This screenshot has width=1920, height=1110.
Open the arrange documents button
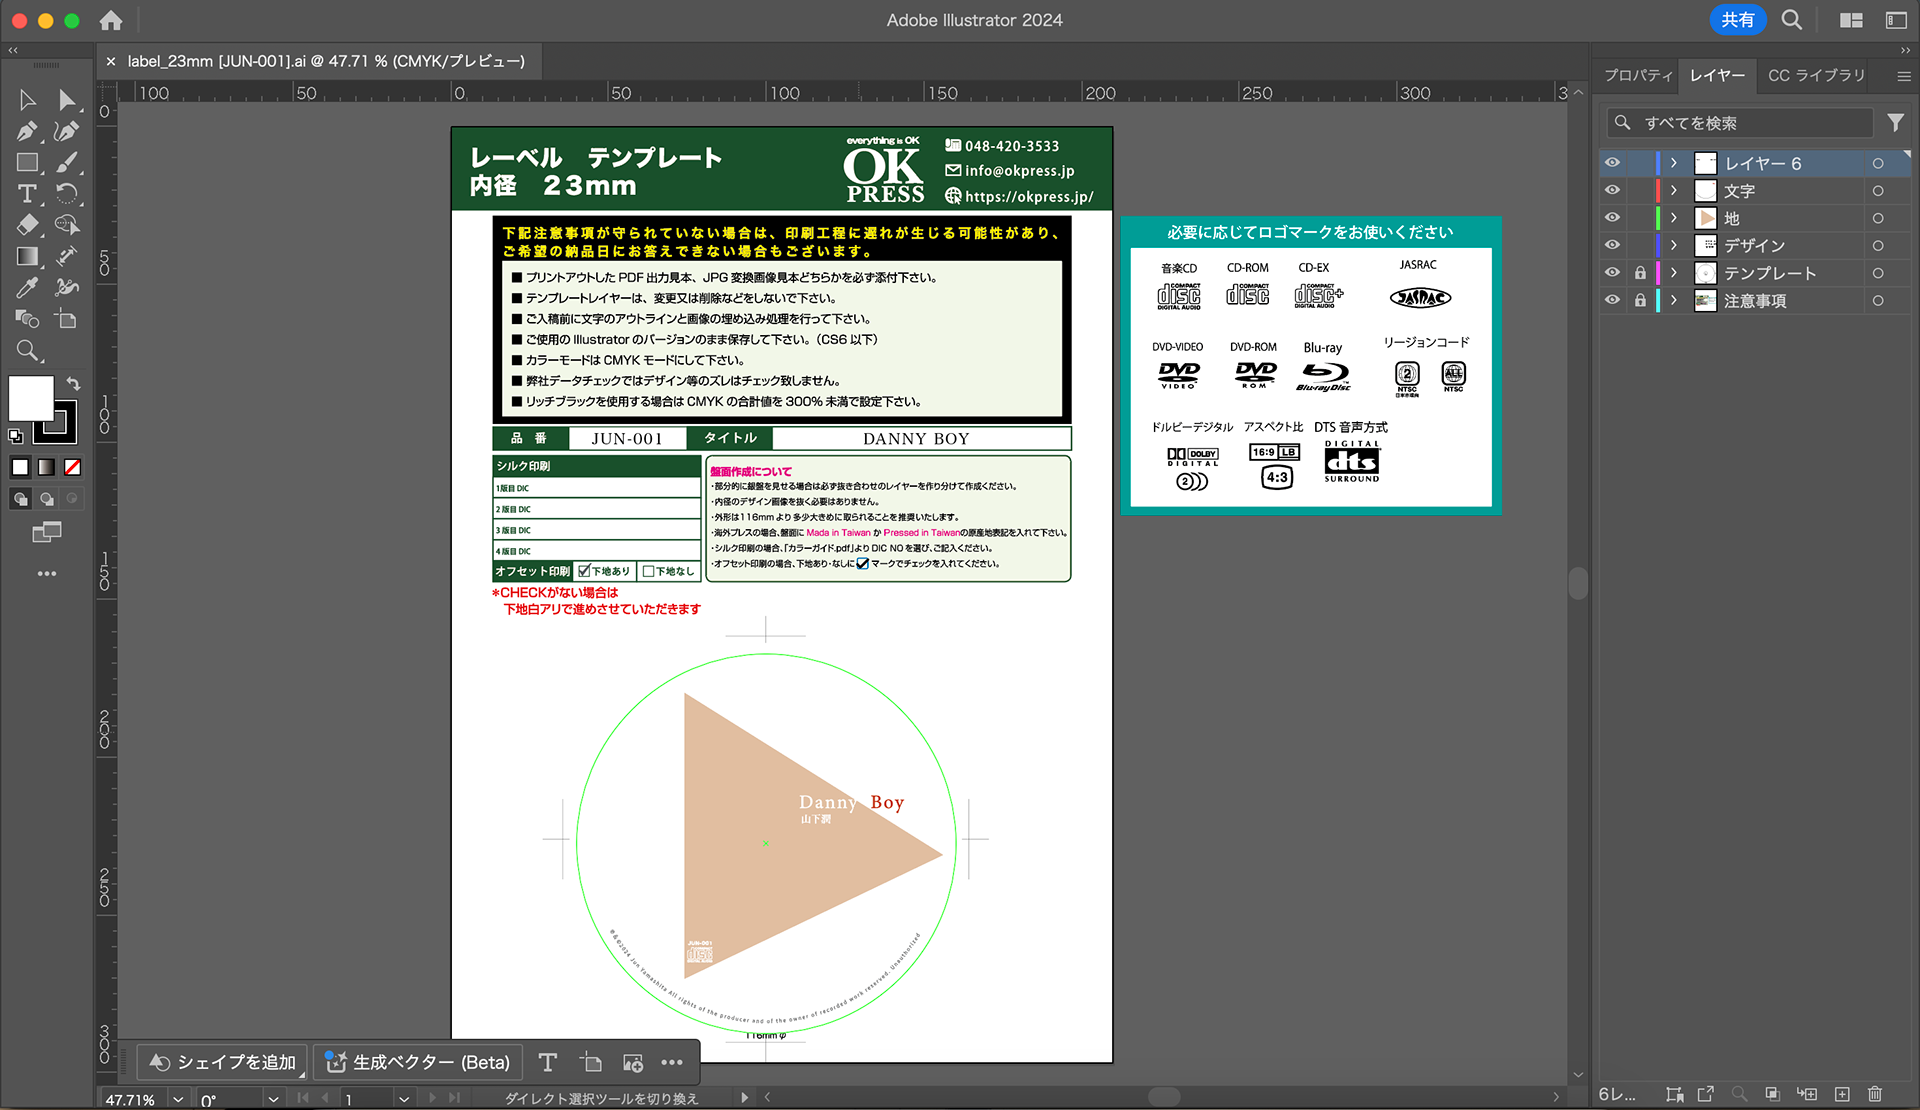pyautogui.click(x=1851, y=20)
